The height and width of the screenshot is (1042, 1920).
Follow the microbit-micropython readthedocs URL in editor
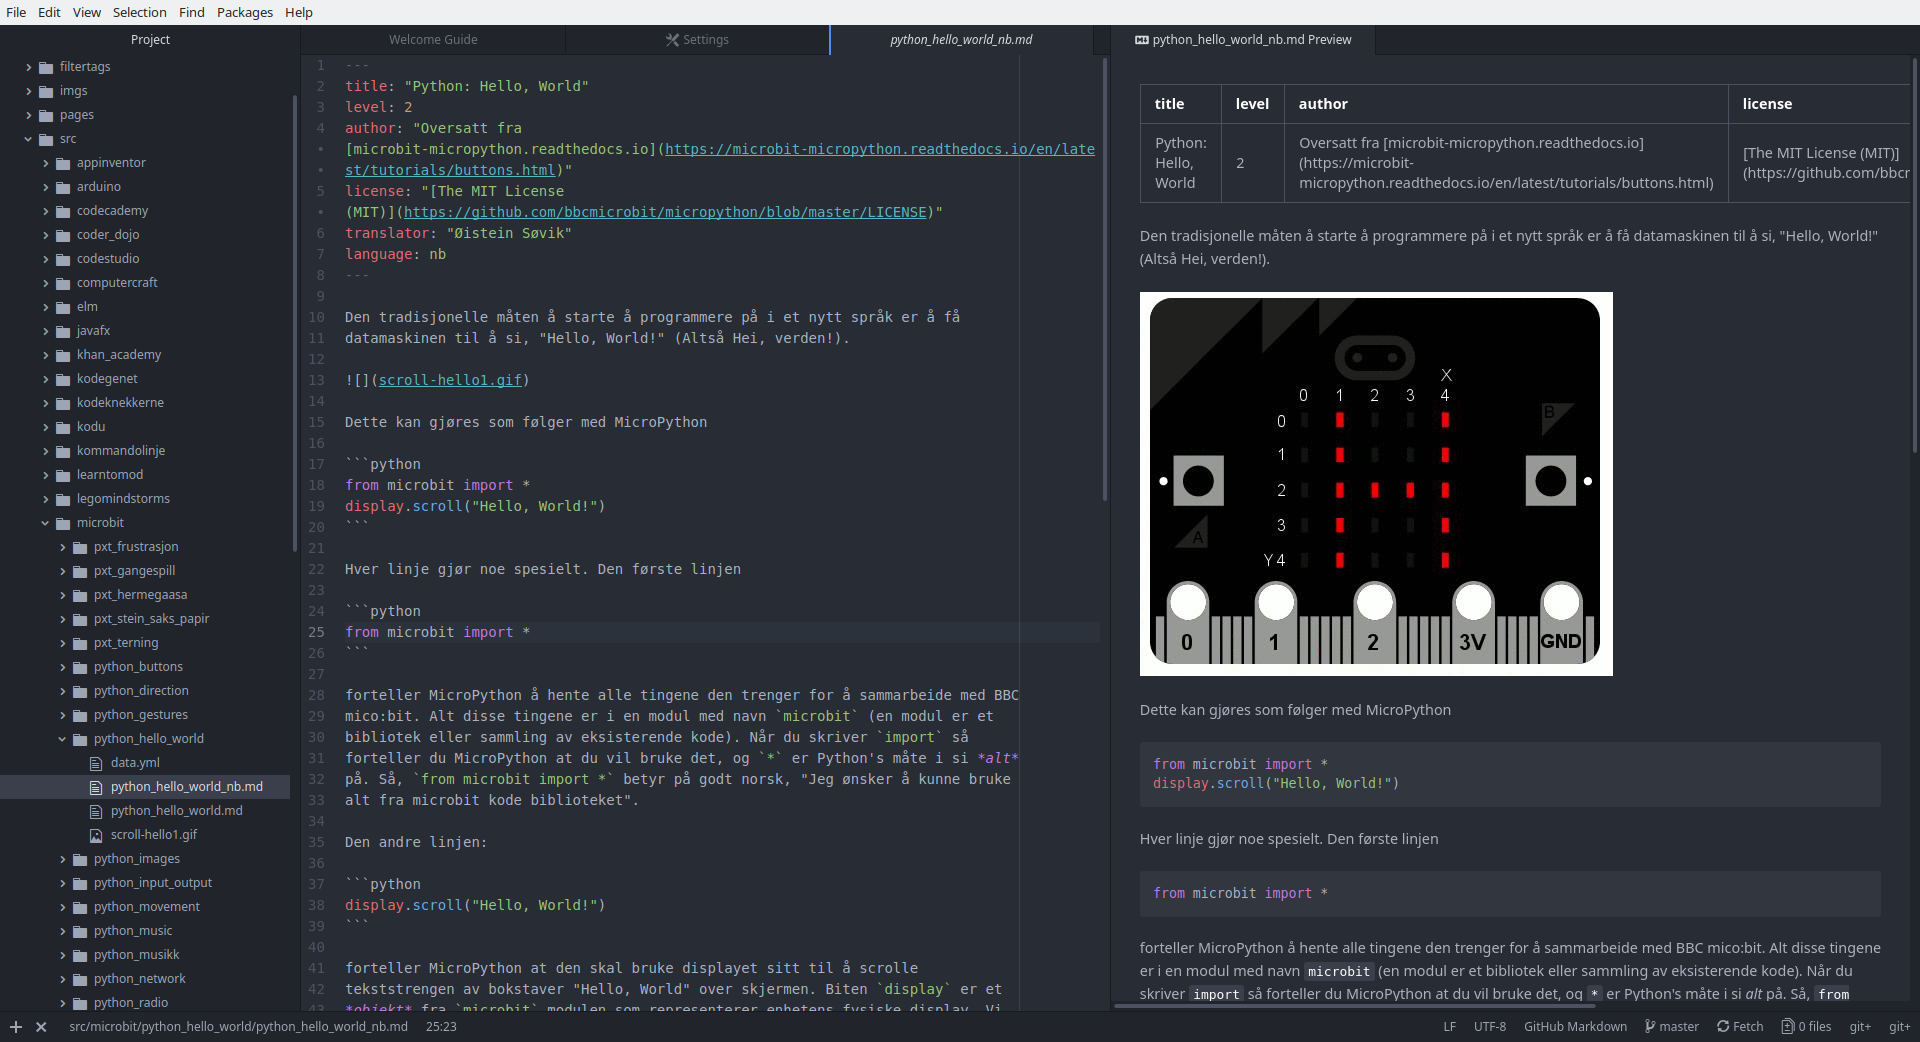click(x=879, y=149)
